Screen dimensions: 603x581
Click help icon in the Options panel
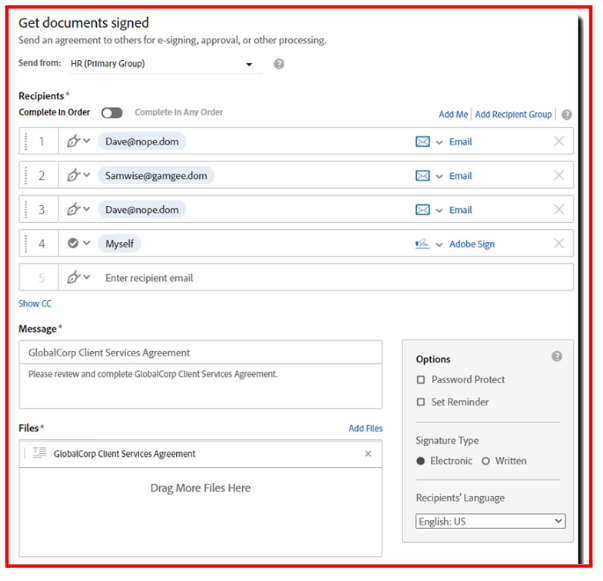coord(557,356)
